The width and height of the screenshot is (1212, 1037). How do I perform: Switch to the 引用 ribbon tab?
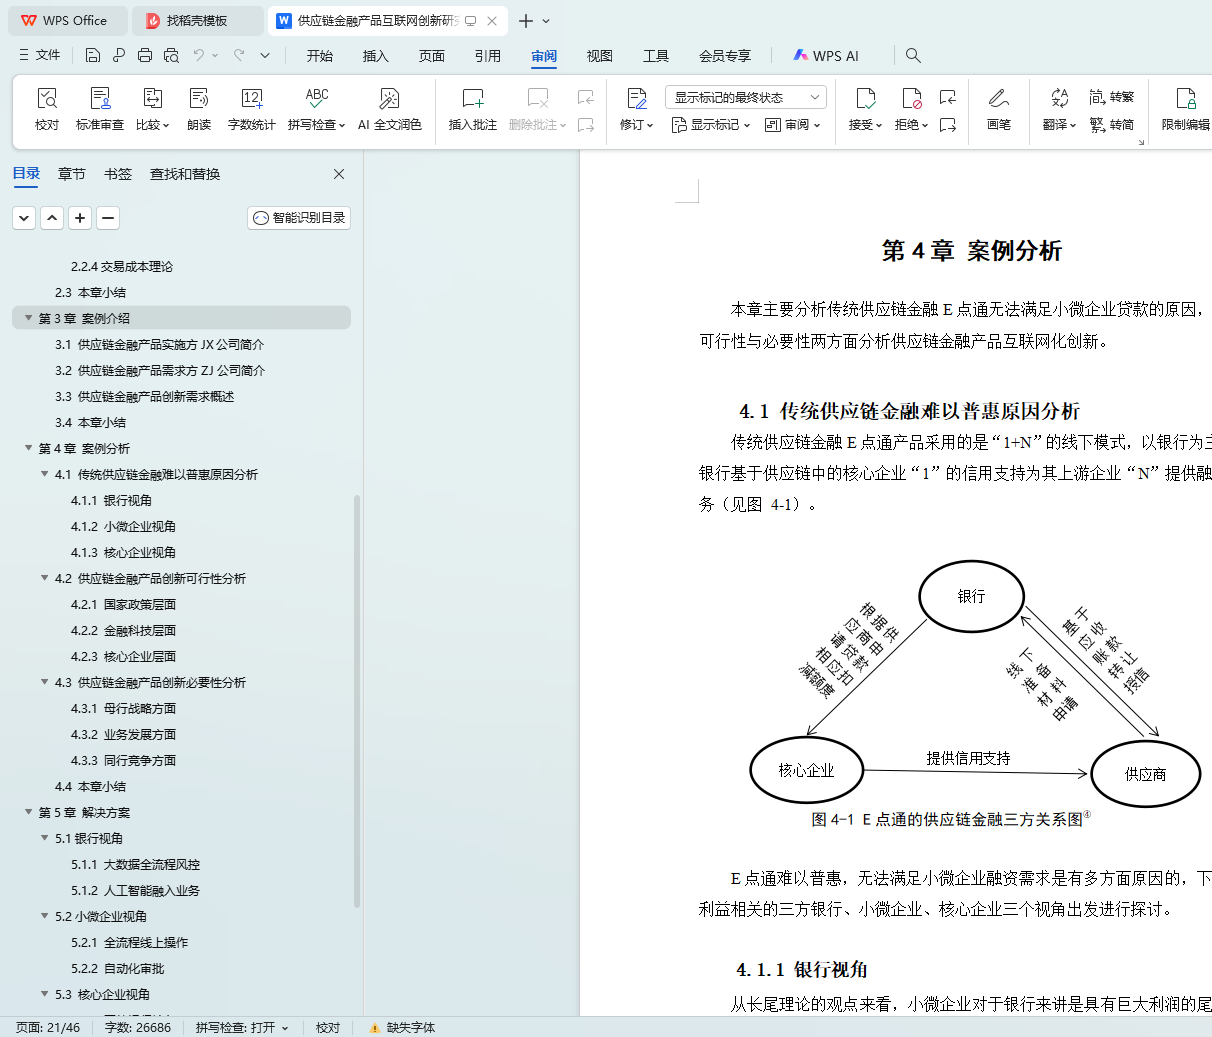[488, 56]
